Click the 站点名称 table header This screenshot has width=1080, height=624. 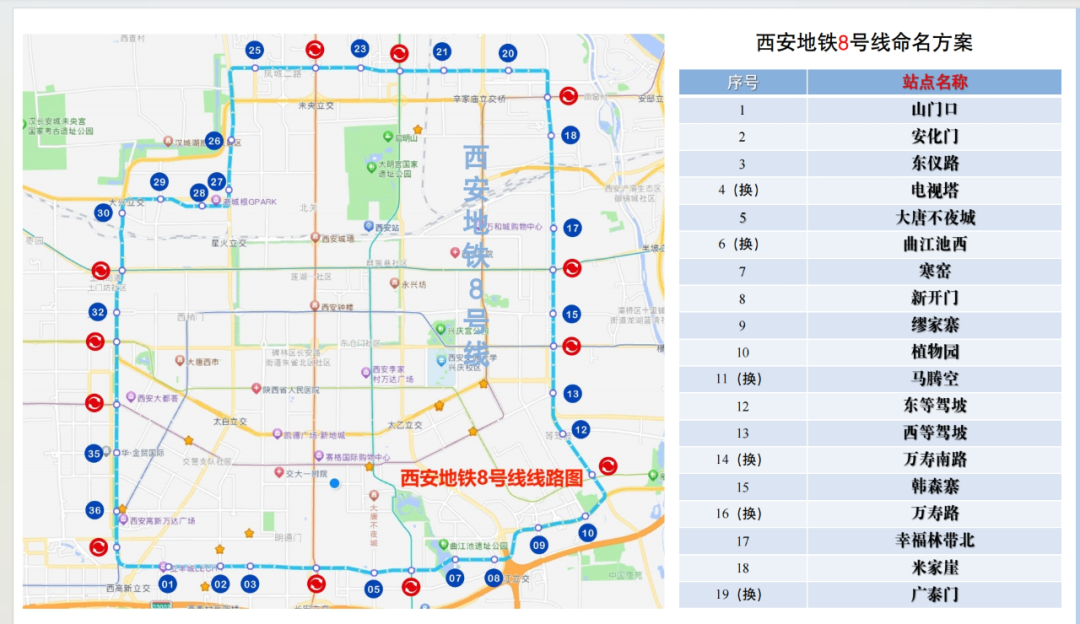tap(934, 83)
